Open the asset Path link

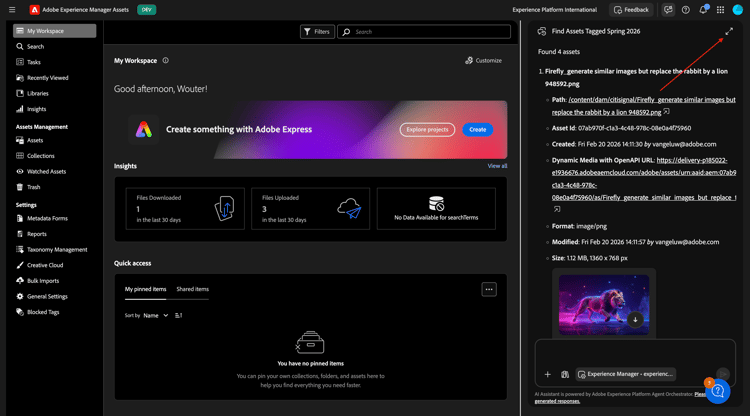point(643,106)
